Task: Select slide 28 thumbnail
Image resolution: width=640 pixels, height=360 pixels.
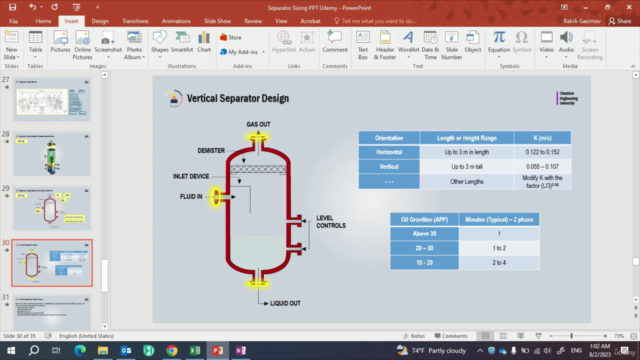Action: [52, 154]
